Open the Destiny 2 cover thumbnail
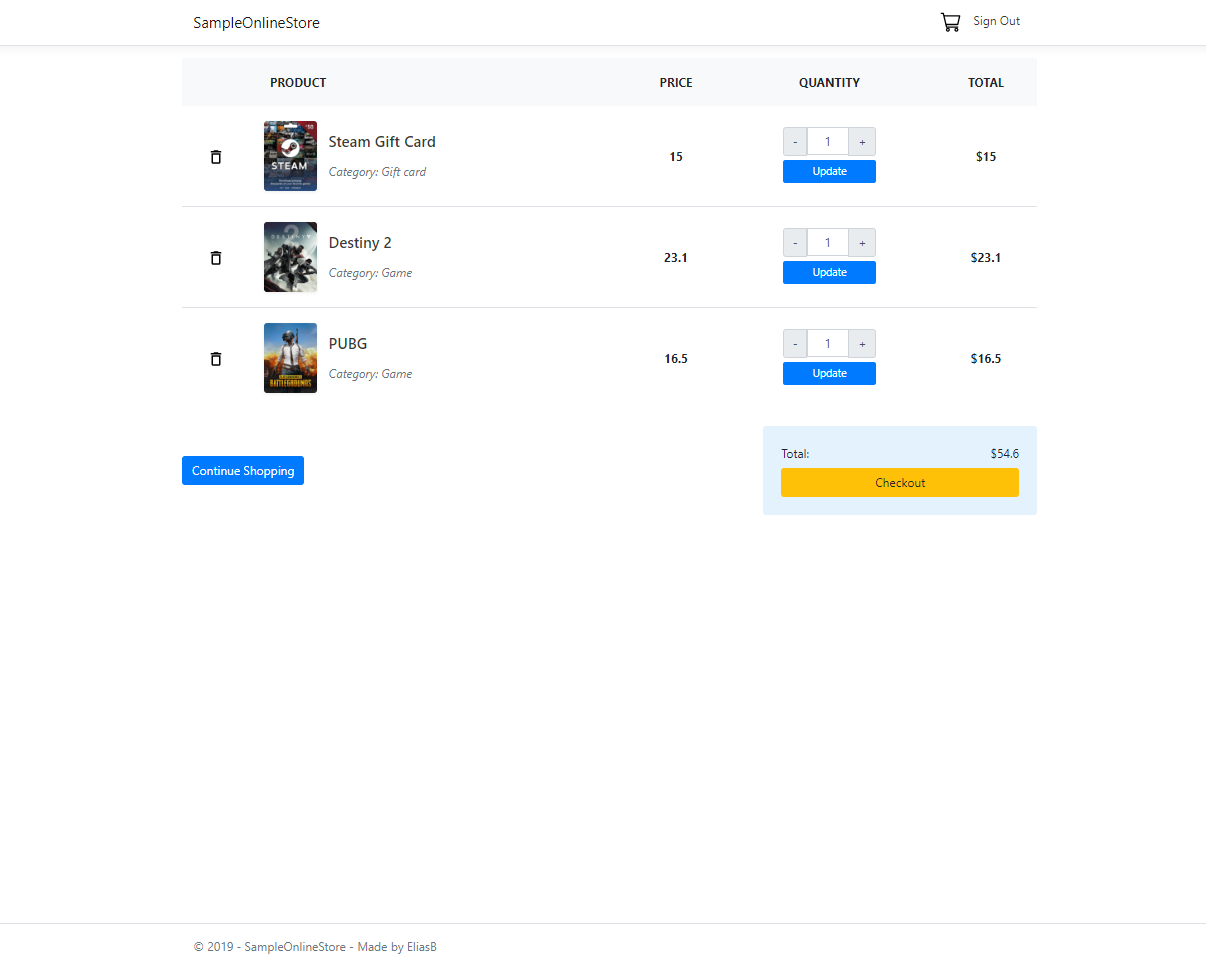The height and width of the screenshot is (968, 1206). pos(290,257)
